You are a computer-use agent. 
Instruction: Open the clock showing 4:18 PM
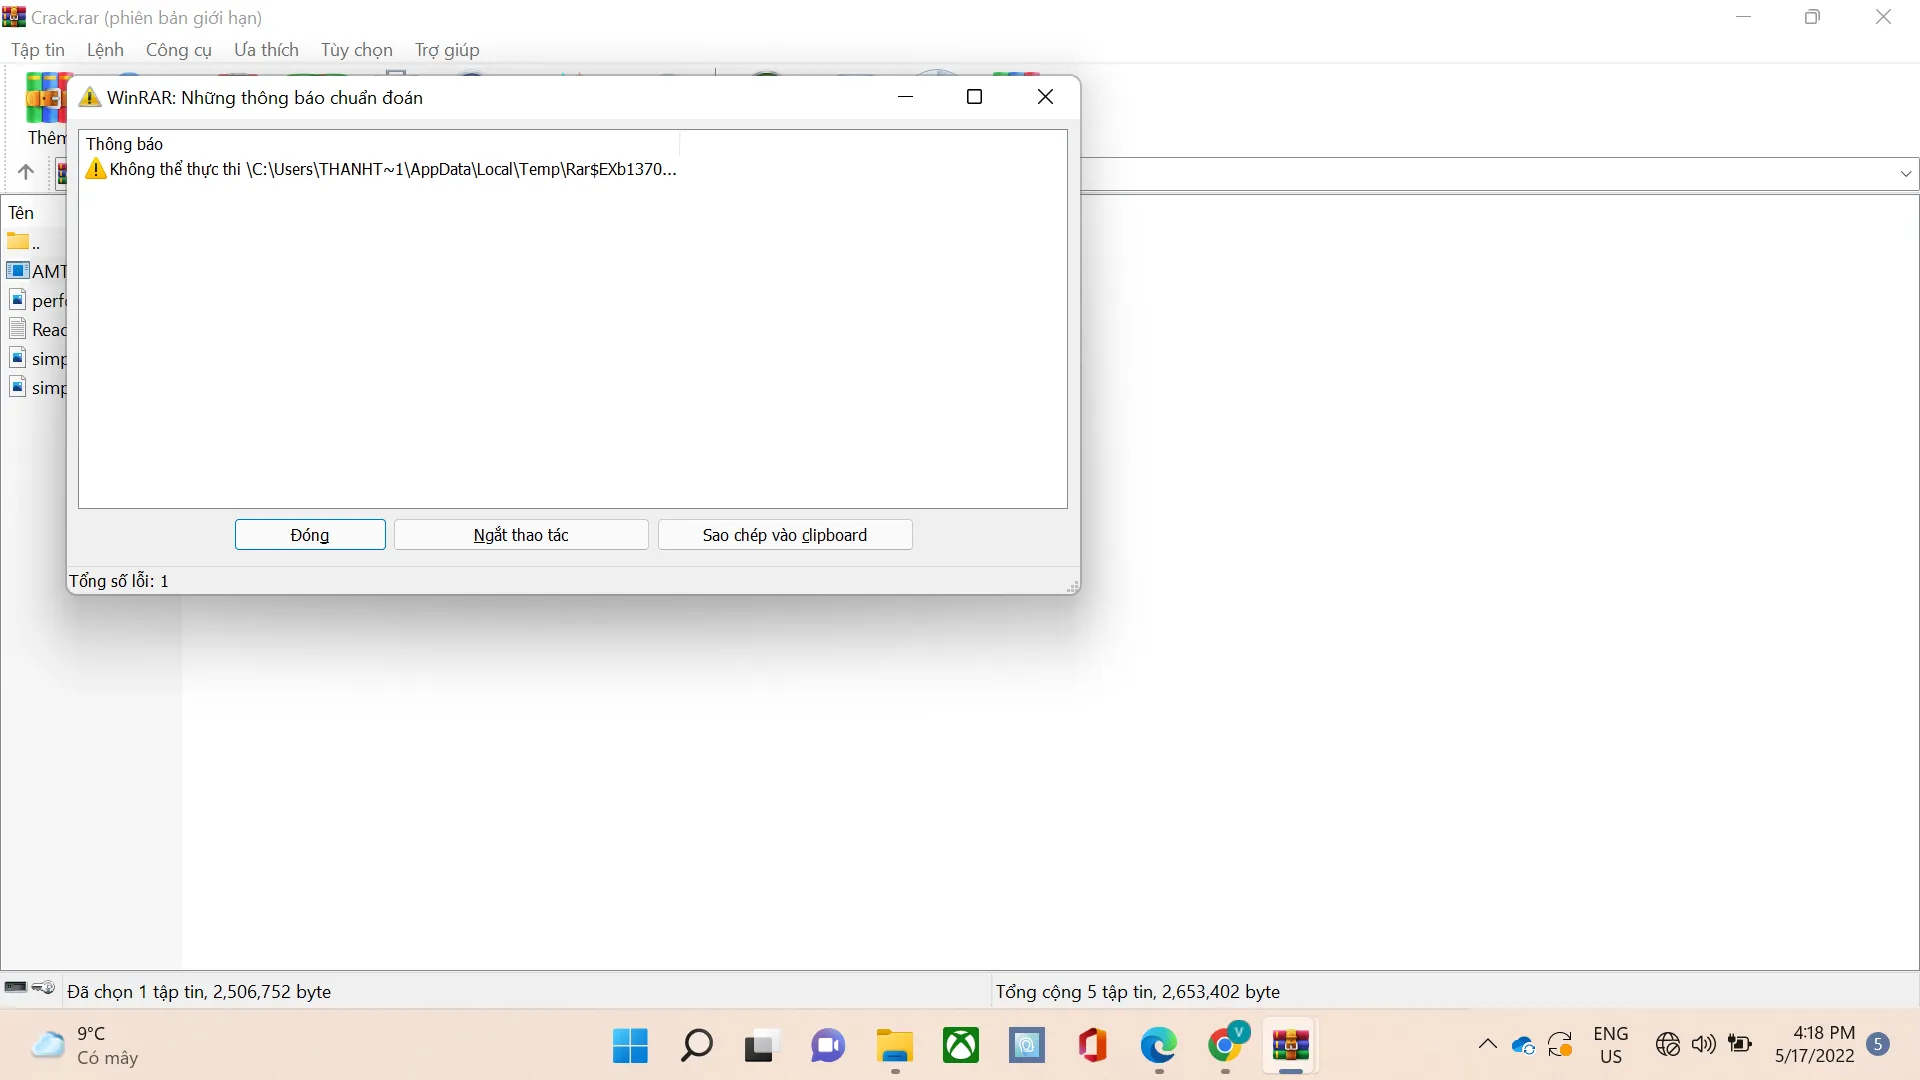click(x=1814, y=1045)
